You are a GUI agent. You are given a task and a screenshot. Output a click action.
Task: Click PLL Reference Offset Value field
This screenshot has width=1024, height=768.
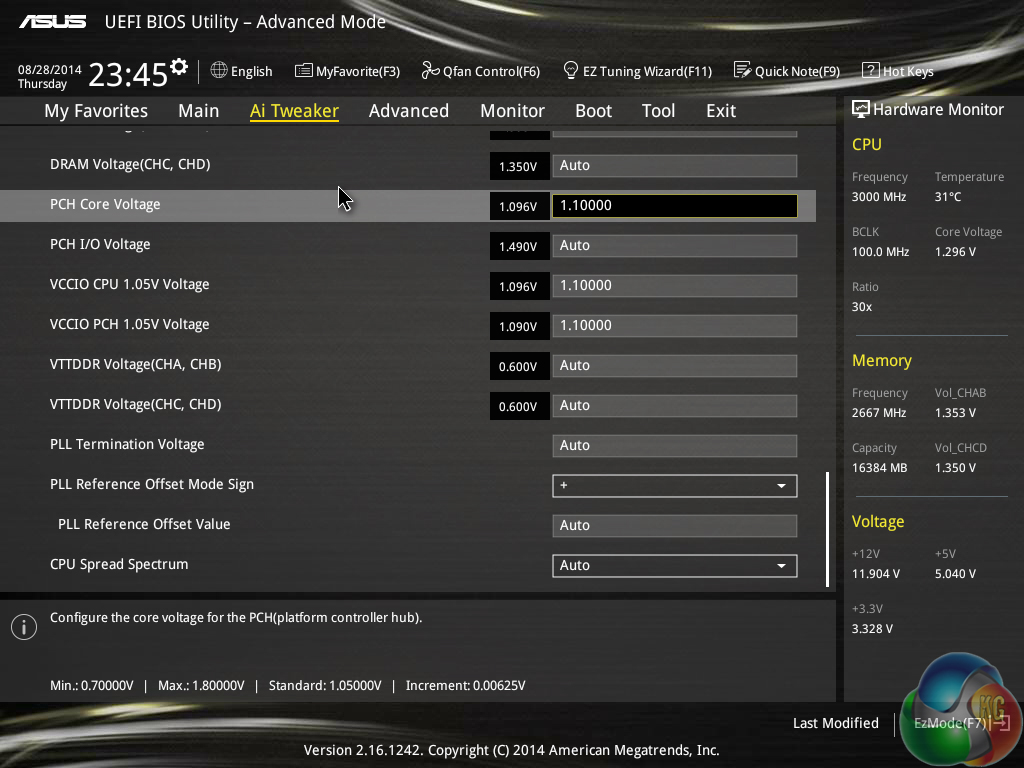(675, 526)
